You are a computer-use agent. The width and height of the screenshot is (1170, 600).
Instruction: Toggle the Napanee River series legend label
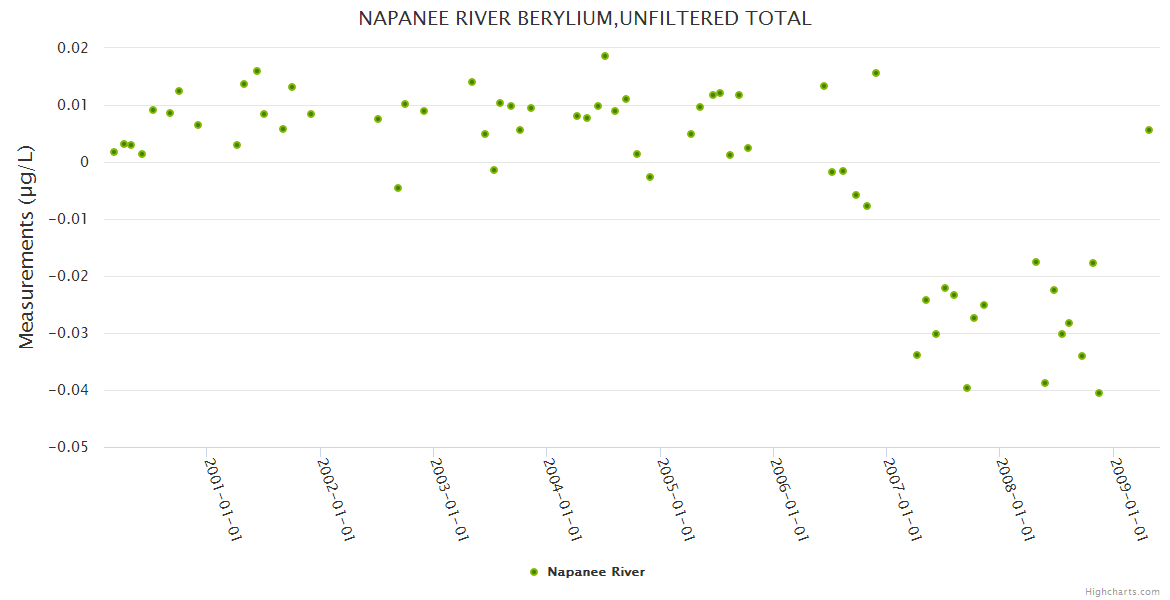[x=596, y=572]
